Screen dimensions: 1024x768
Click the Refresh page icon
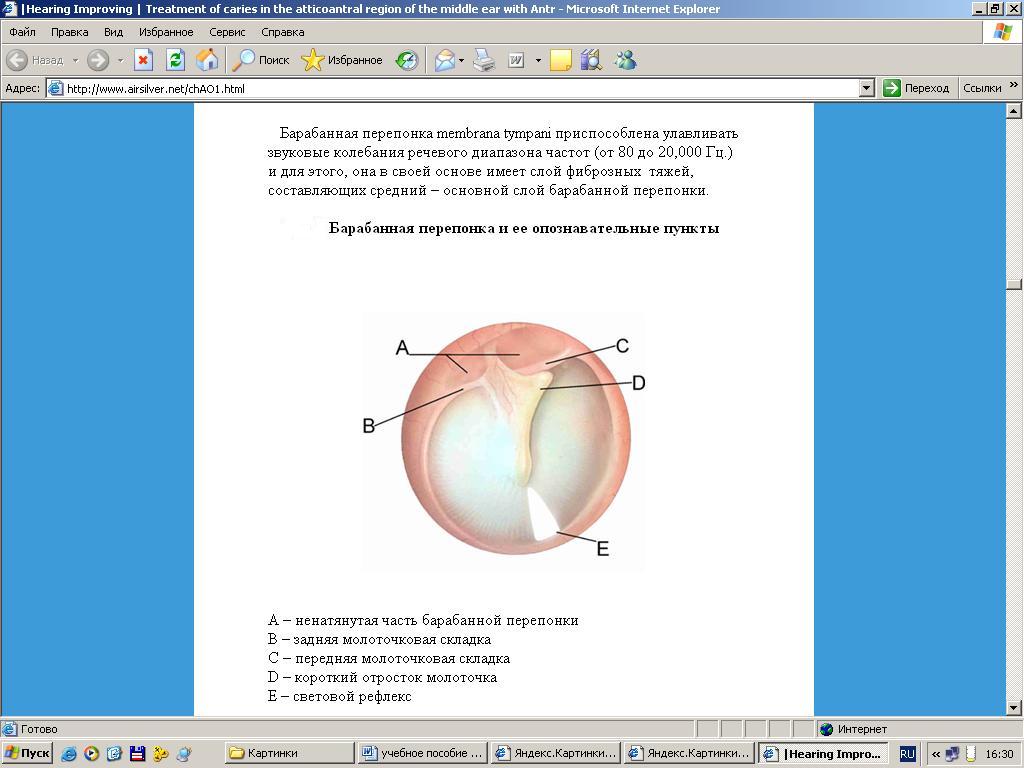(x=175, y=60)
